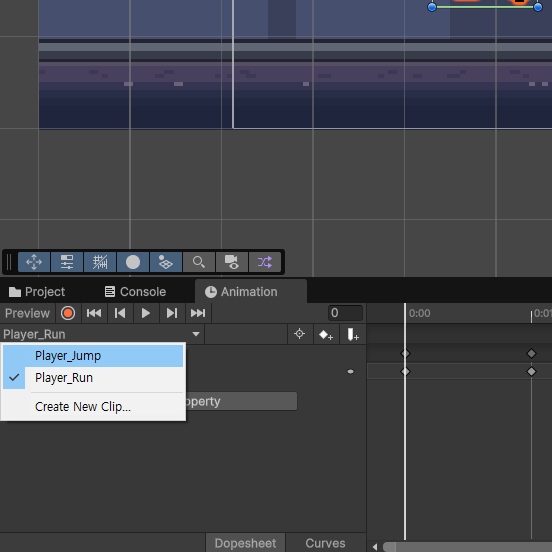Select the second-row keyframe diamond at 0:00
The width and height of the screenshot is (552, 552).
pos(405,371)
